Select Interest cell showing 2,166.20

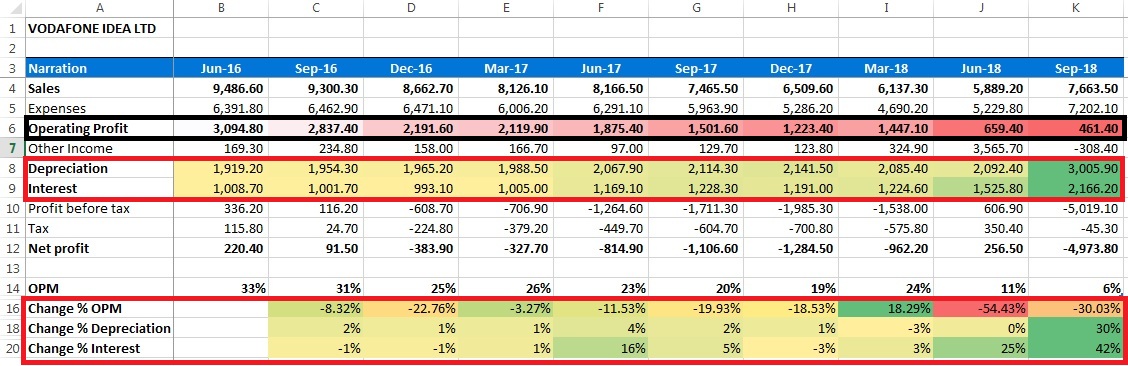click(1077, 189)
